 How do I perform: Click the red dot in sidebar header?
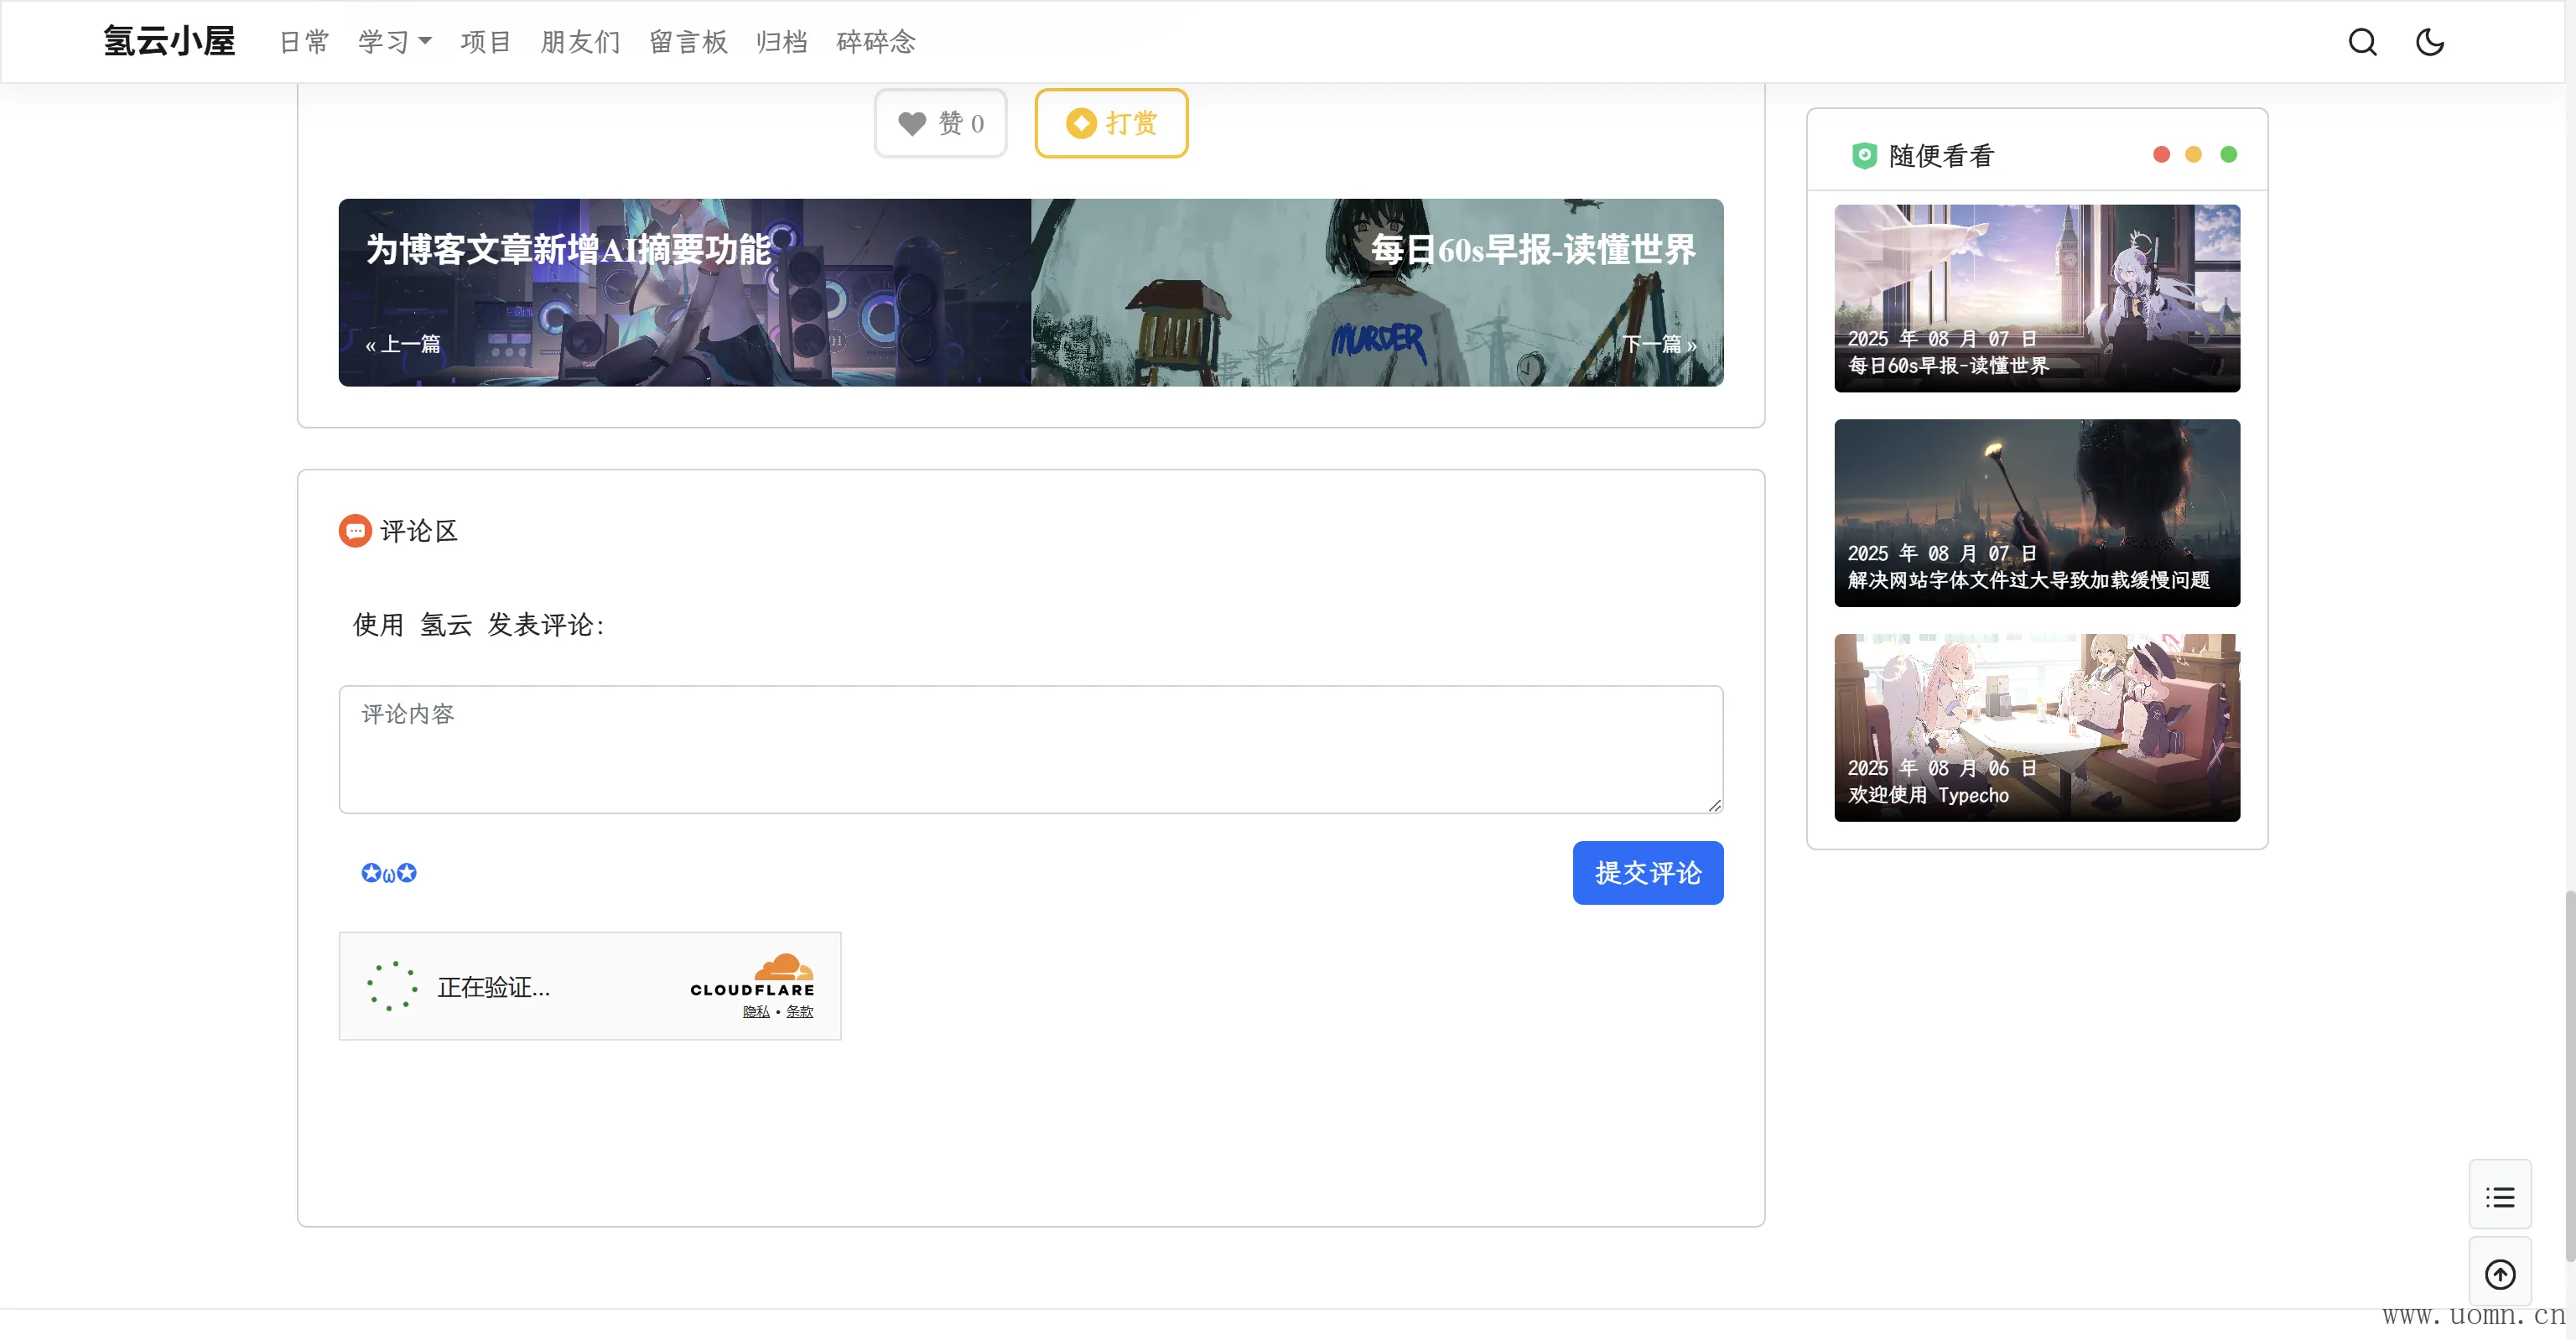pyautogui.click(x=2161, y=154)
